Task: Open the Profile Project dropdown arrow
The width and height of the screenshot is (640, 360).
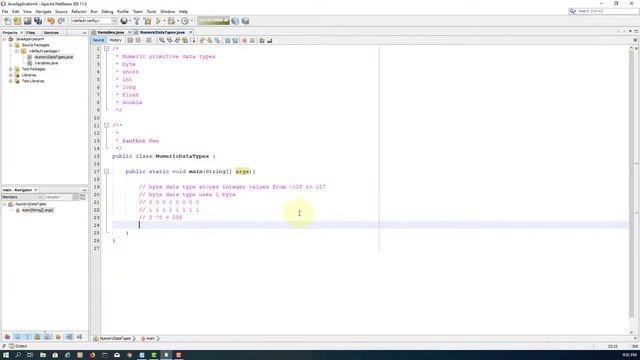Action: click(191, 21)
